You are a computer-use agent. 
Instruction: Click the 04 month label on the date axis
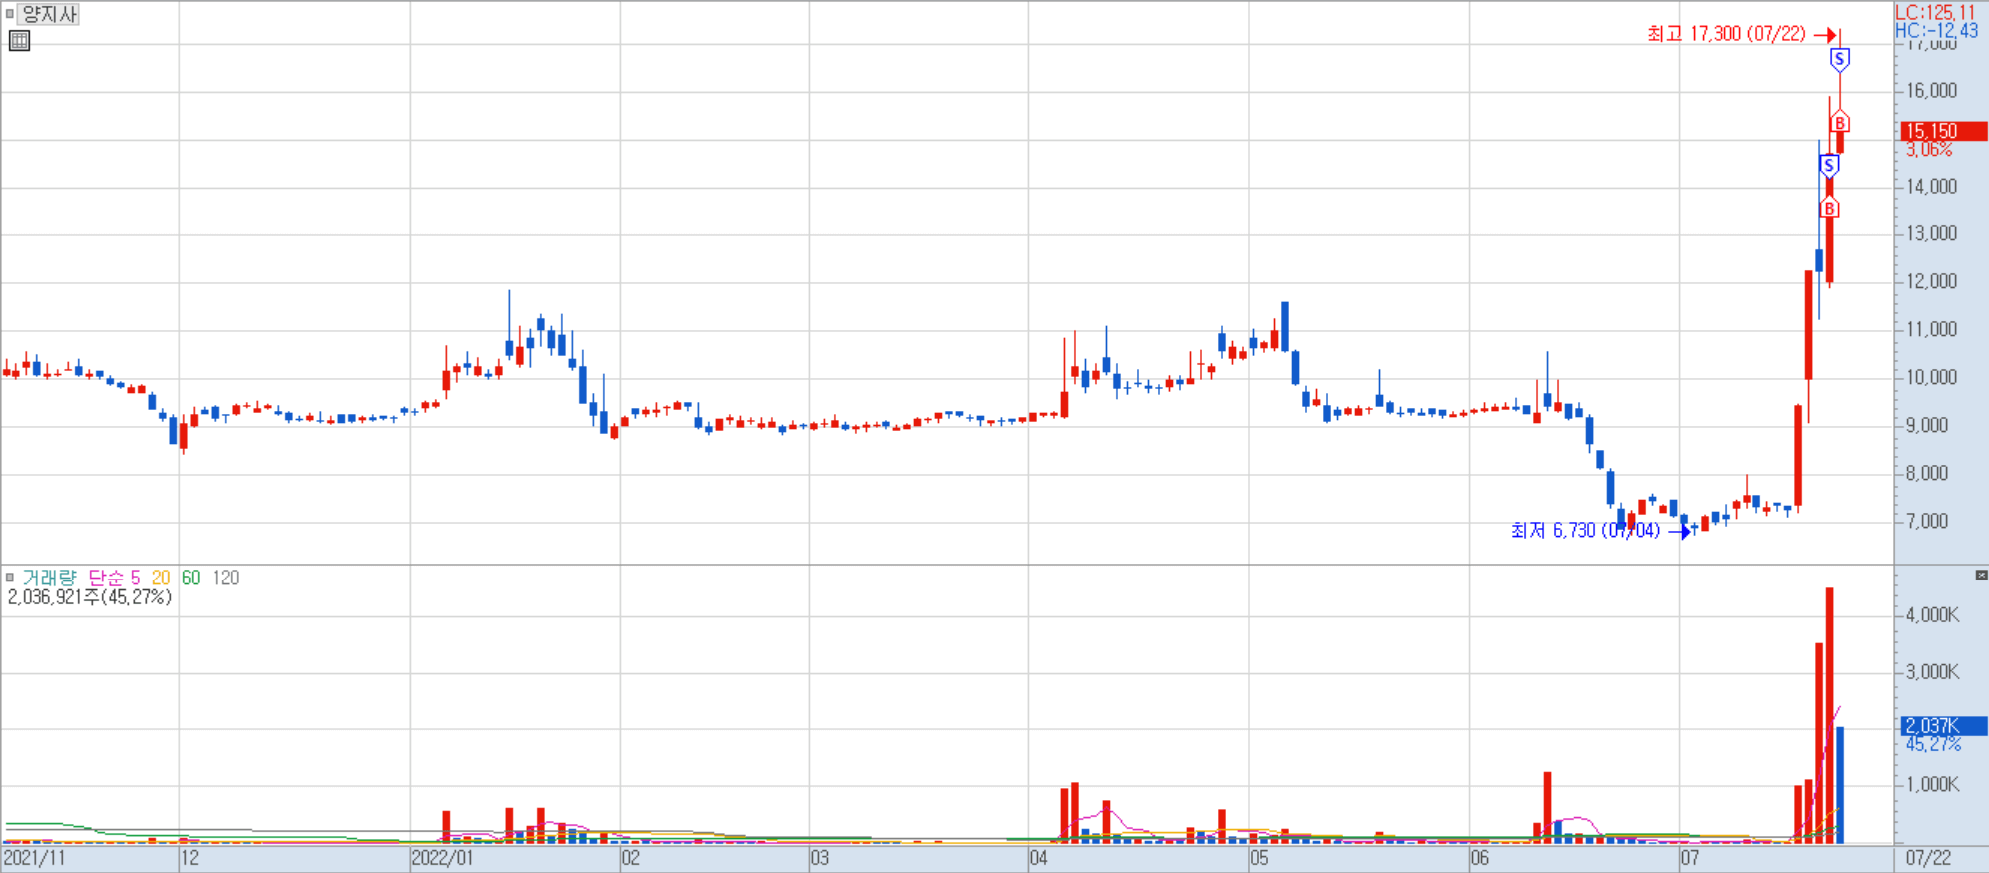coord(1039,858)
